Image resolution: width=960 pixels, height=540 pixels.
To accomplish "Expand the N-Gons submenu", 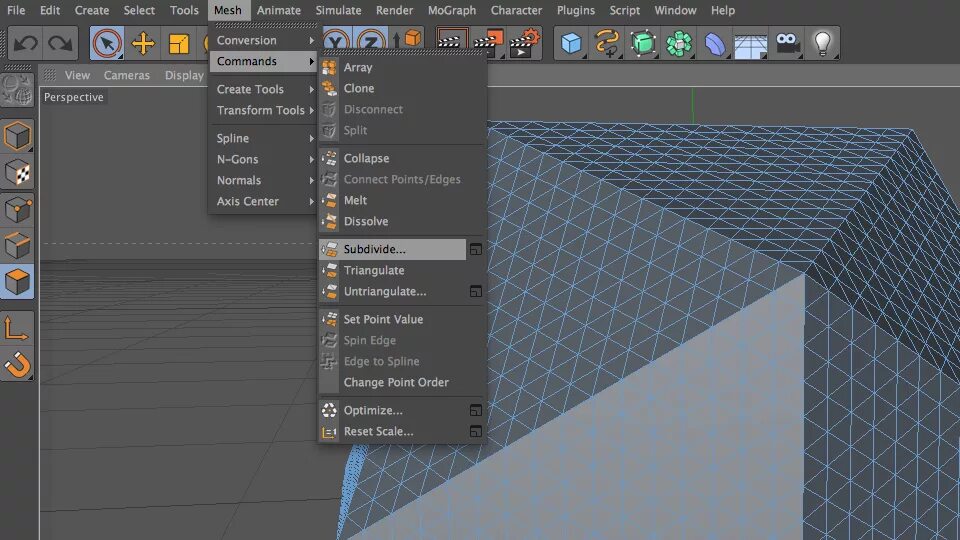I will (263, 159).
